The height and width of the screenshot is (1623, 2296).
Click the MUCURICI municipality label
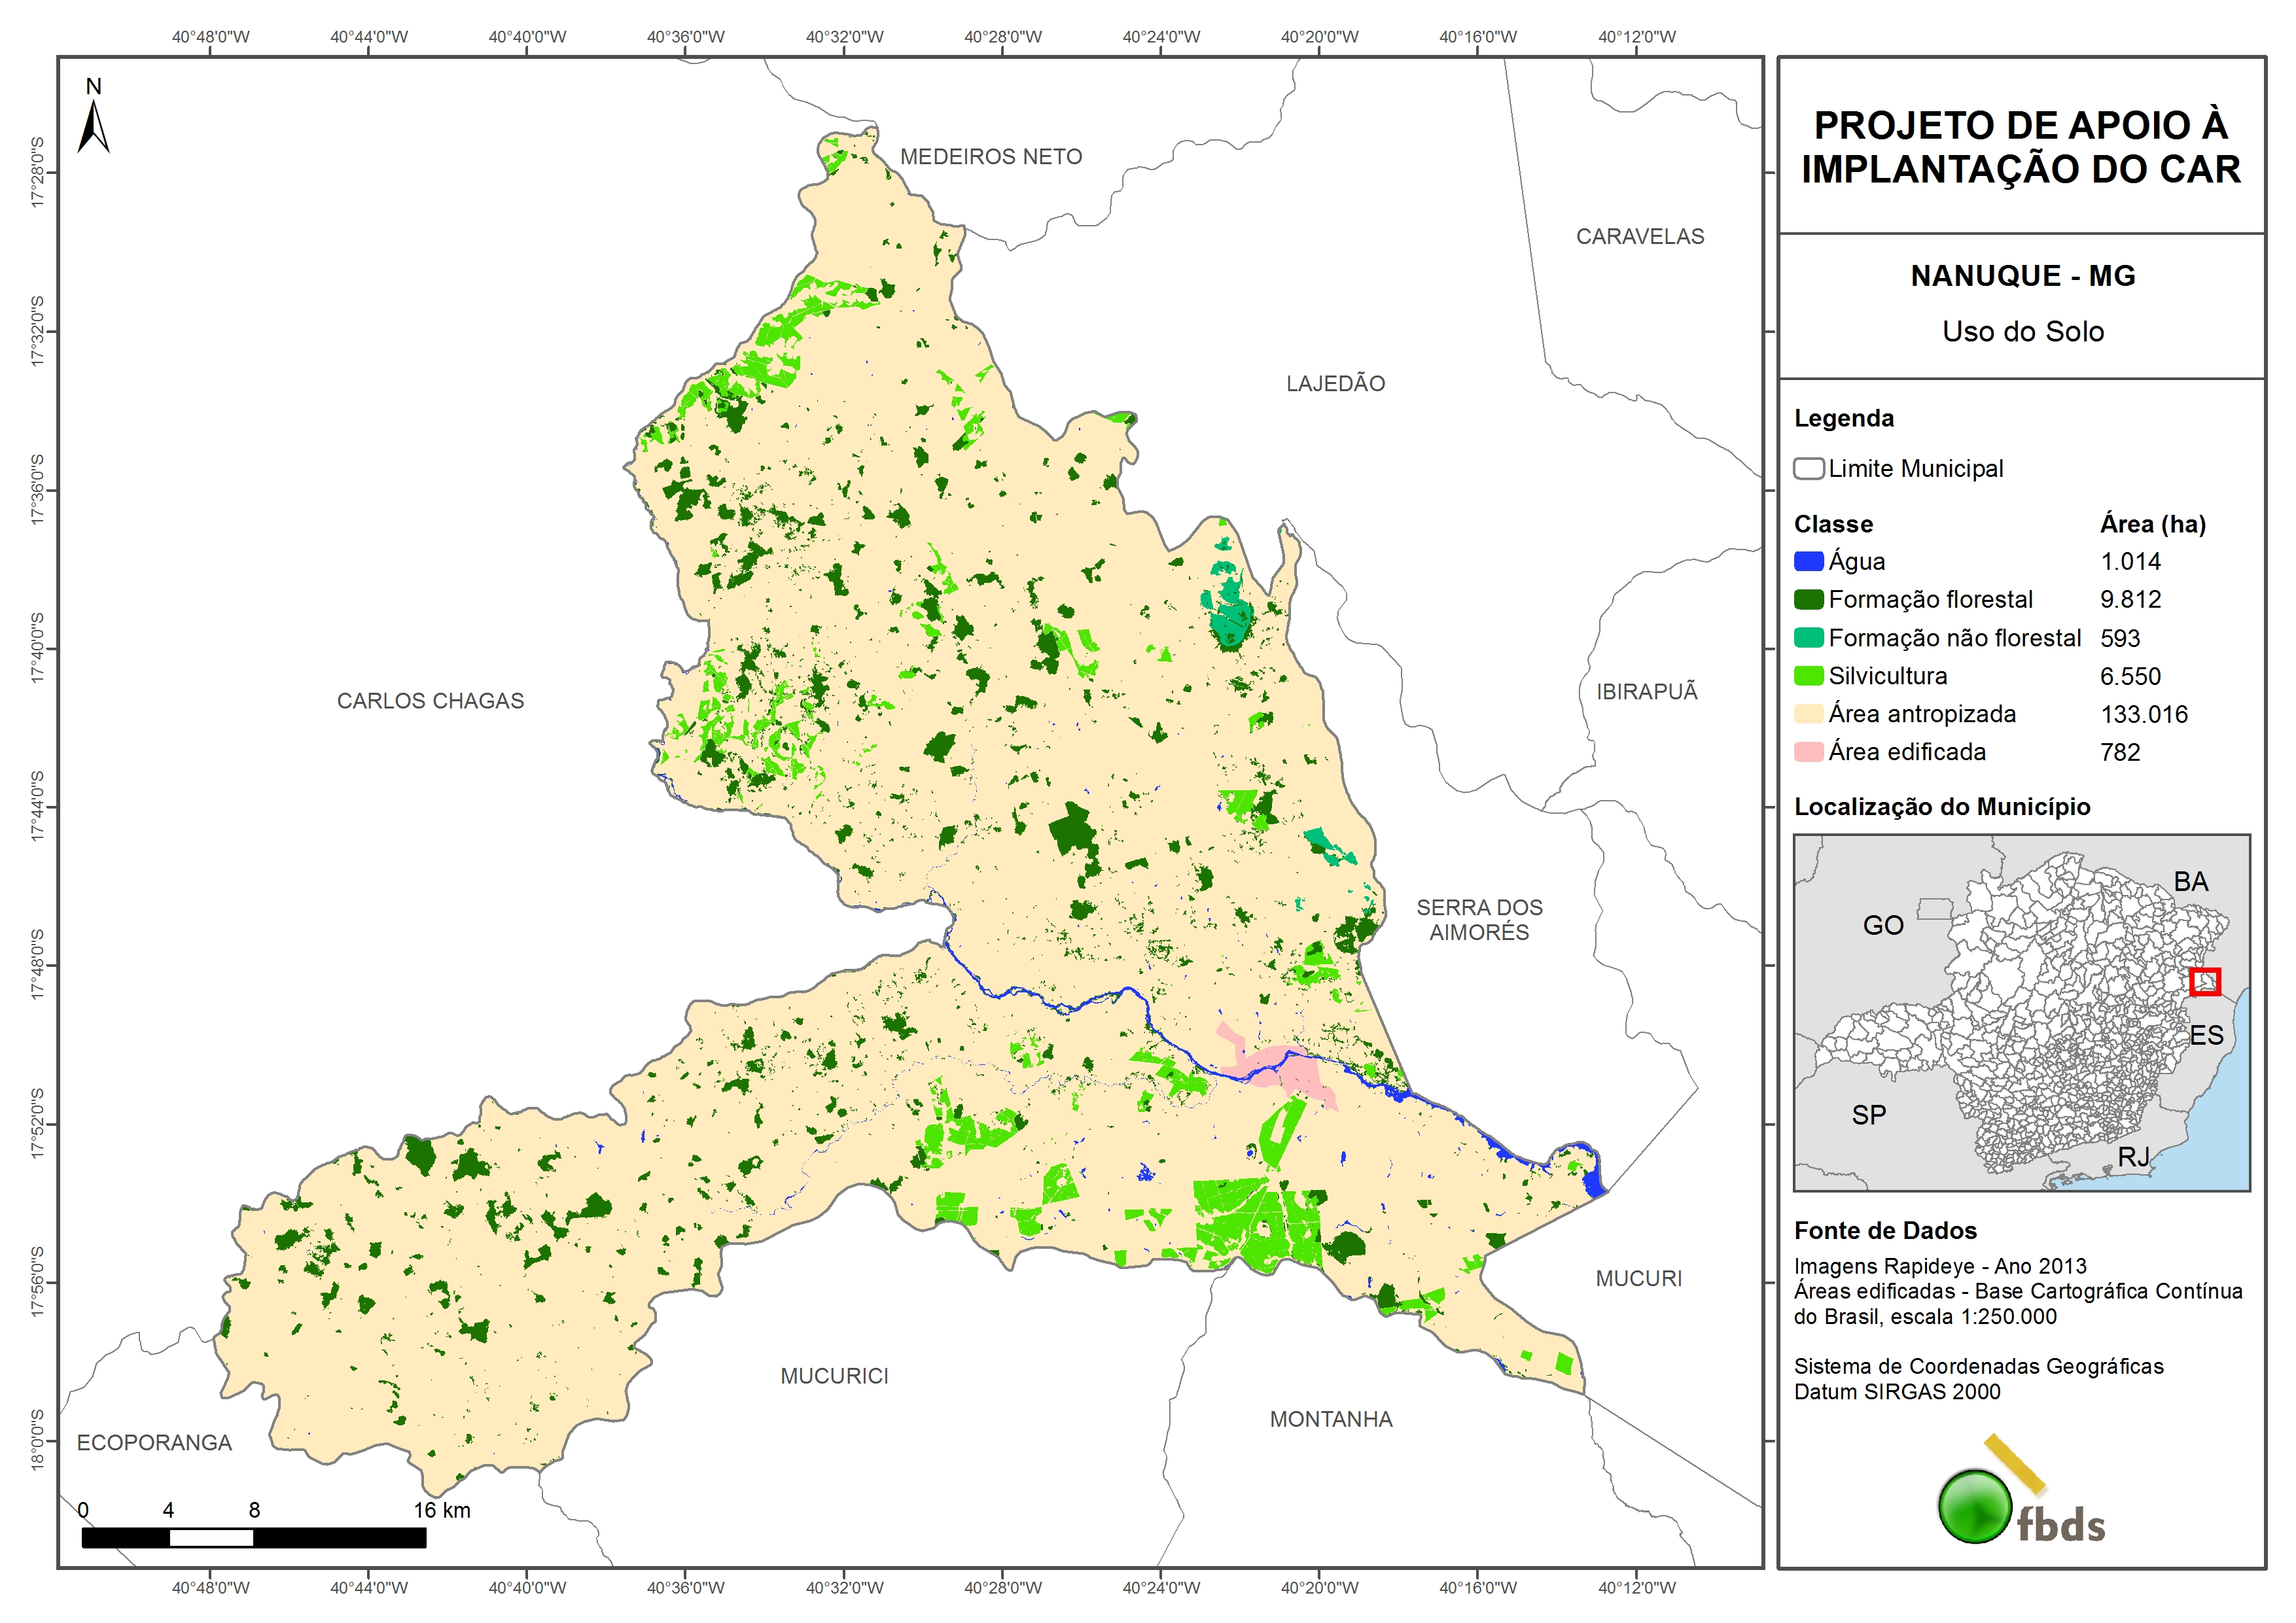834,1376
